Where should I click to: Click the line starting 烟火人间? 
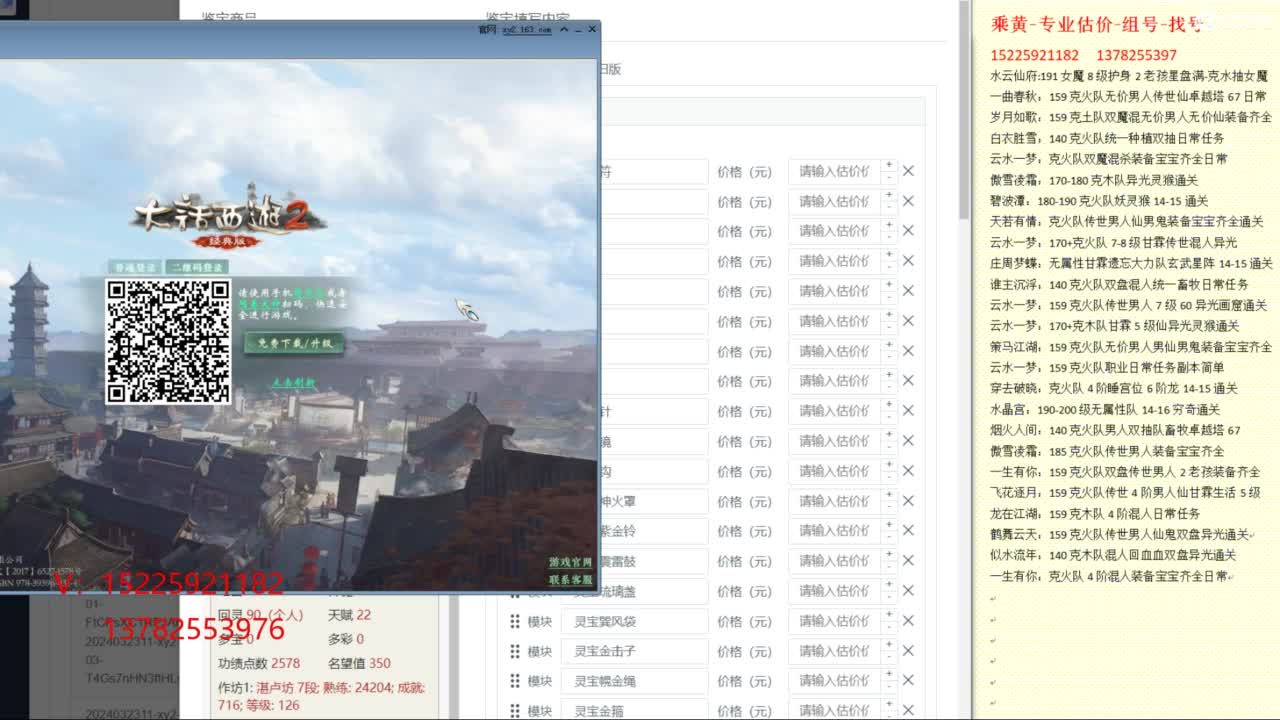coord(1115,430)
